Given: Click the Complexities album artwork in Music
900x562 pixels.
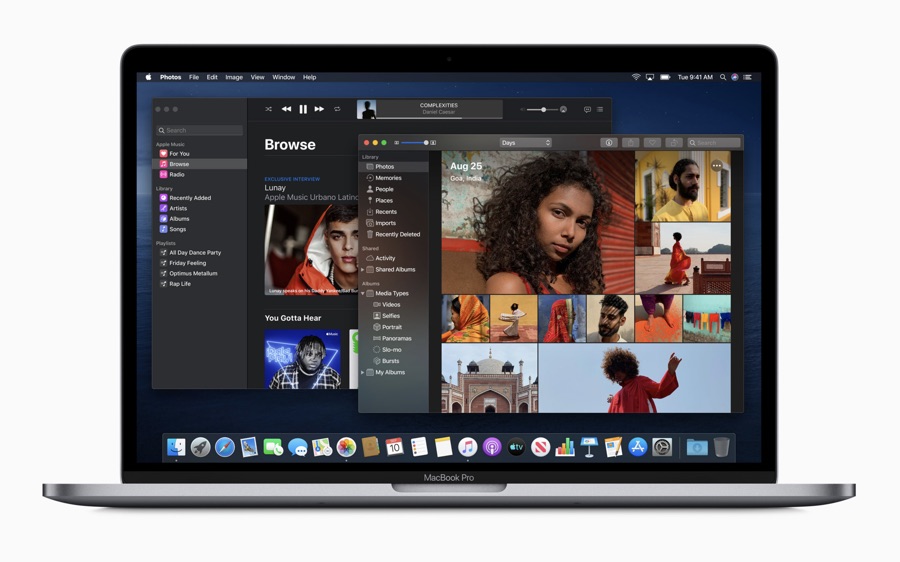Looking at the screenshot, I should [366, 109].
